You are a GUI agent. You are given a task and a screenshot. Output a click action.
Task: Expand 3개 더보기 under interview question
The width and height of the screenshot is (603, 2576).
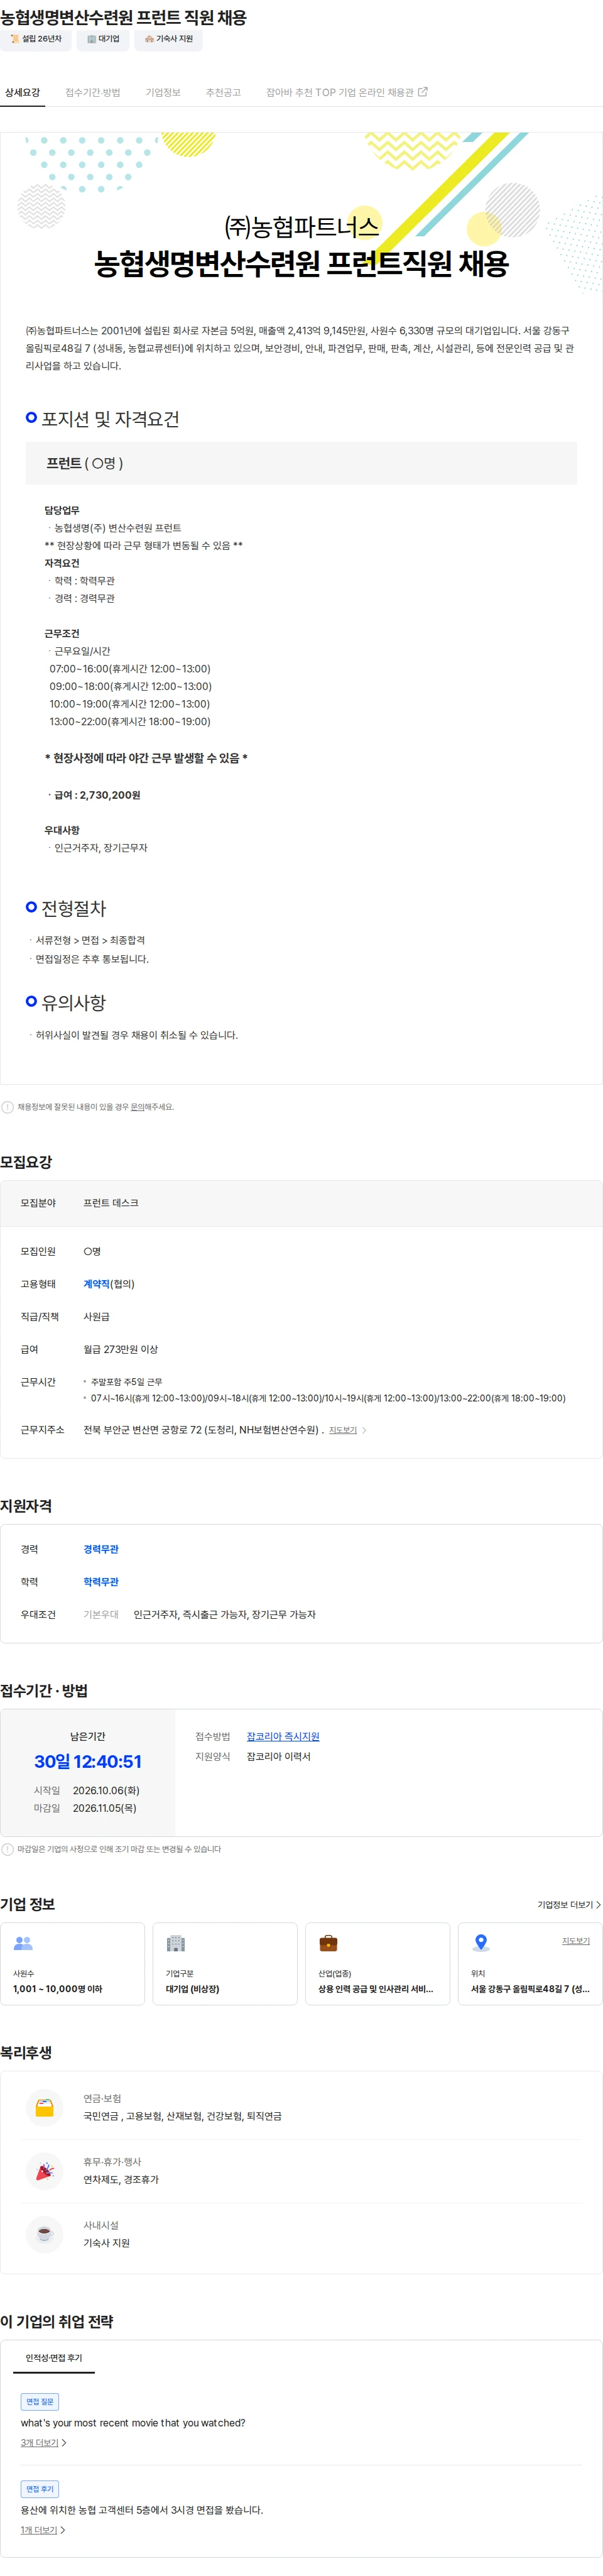[x=44, y=2443]
